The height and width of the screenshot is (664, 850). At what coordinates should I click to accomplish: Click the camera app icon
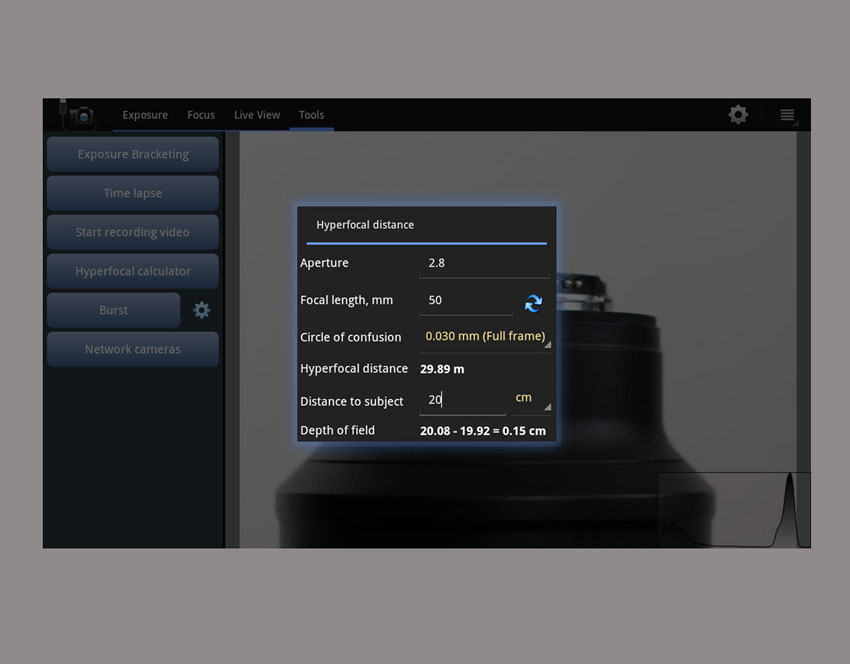tap(80, 116)
